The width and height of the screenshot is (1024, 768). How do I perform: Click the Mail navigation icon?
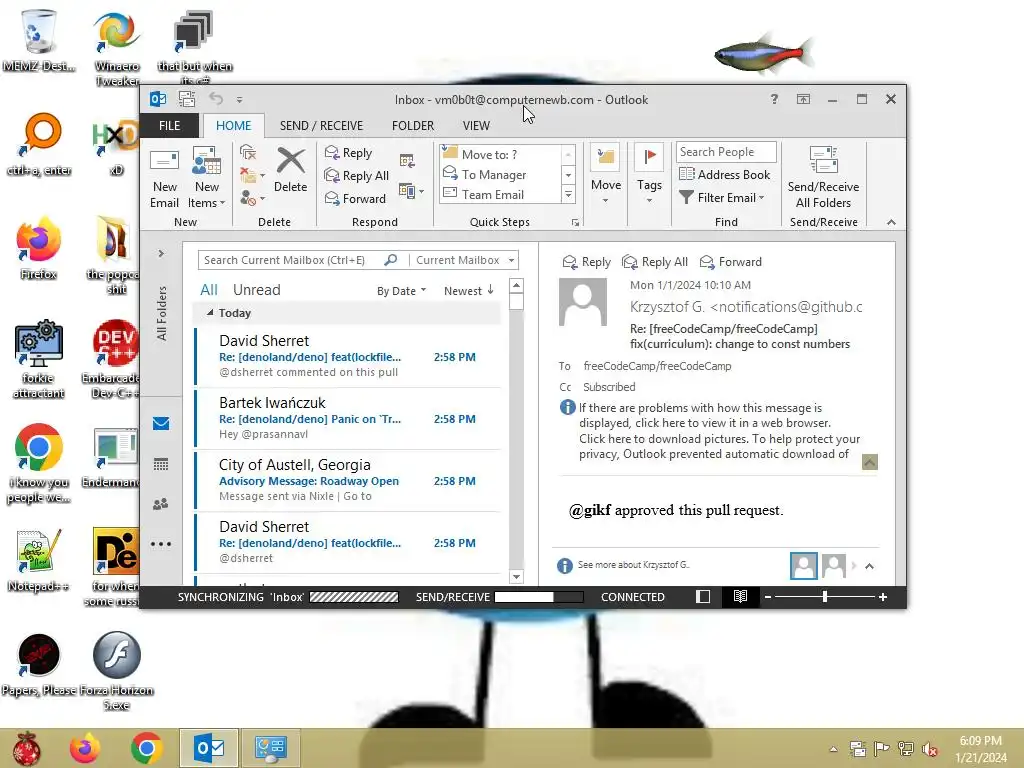pyautogui.click(x=161, y=424)
